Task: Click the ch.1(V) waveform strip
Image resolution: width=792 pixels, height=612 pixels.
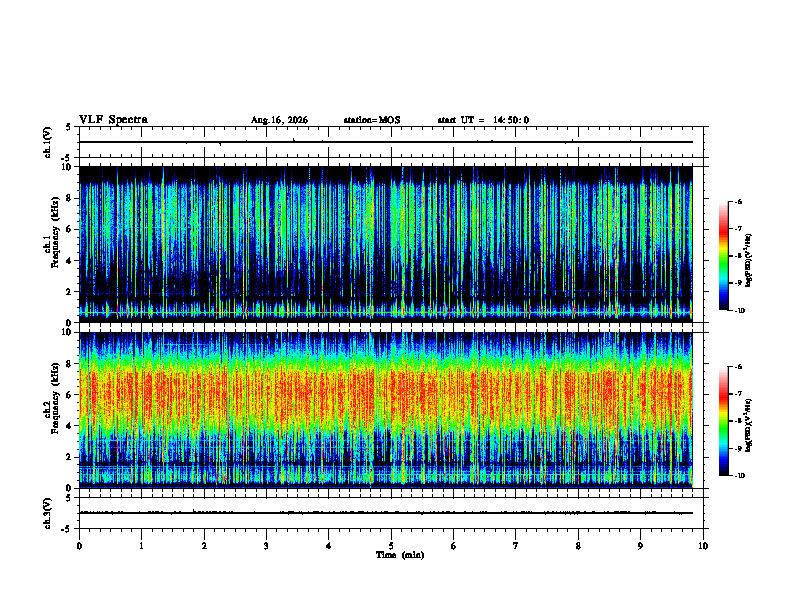Action: pos(391,142)
